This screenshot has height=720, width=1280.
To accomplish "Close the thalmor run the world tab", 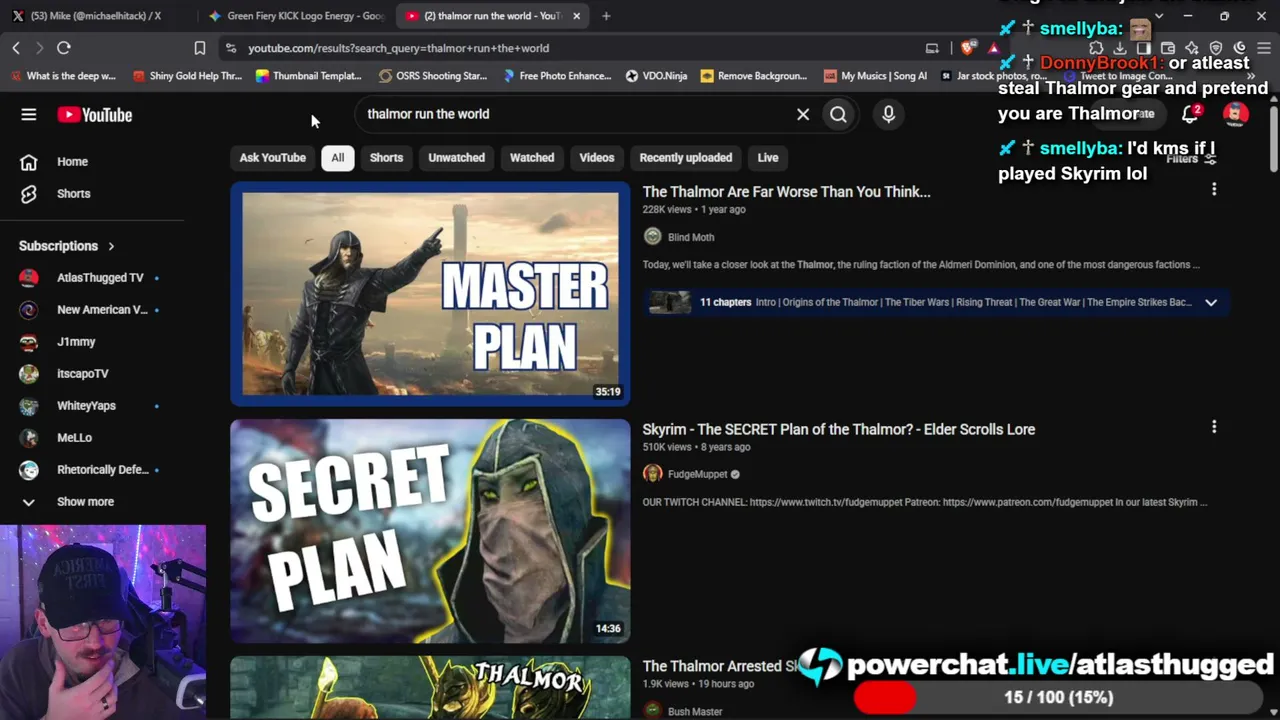I will [576, 16].
